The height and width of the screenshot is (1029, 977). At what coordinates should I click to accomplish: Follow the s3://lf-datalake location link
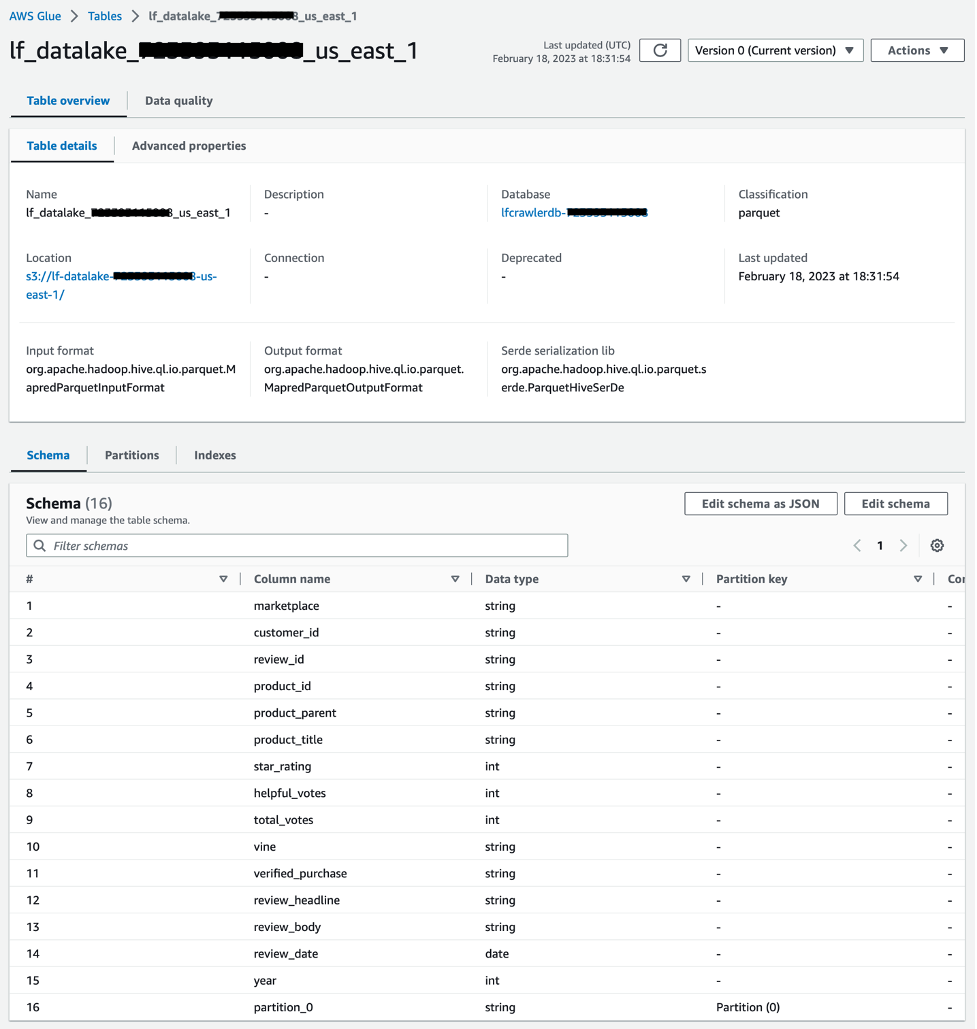(121, 286)
